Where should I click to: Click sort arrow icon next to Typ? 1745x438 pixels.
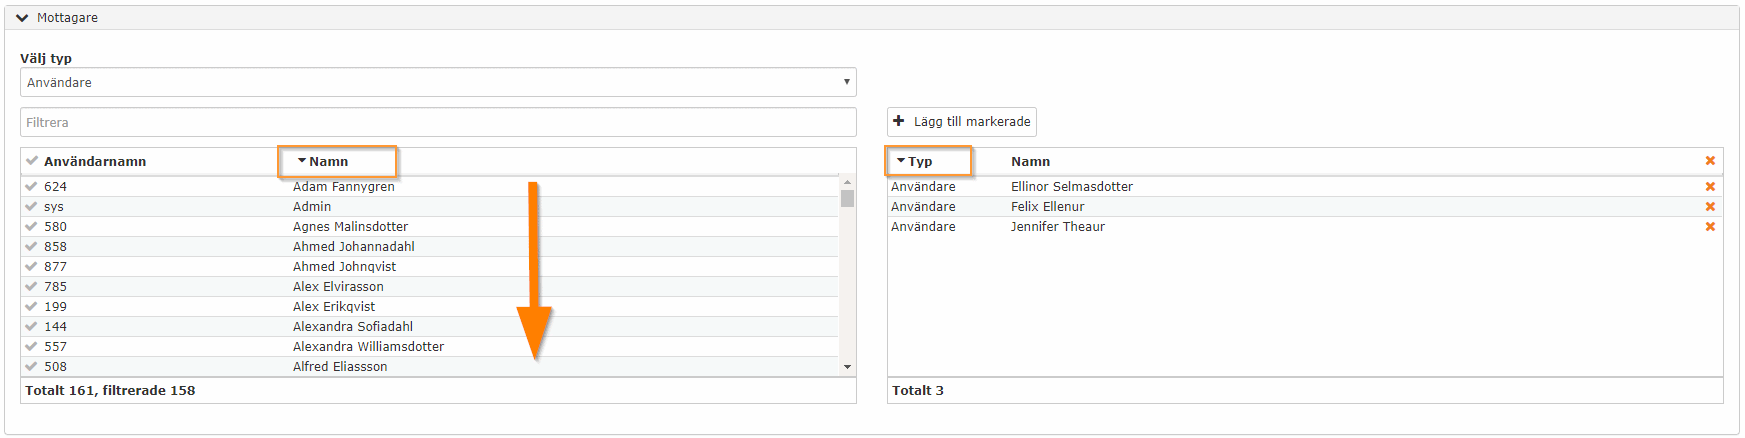click(901, 161)
